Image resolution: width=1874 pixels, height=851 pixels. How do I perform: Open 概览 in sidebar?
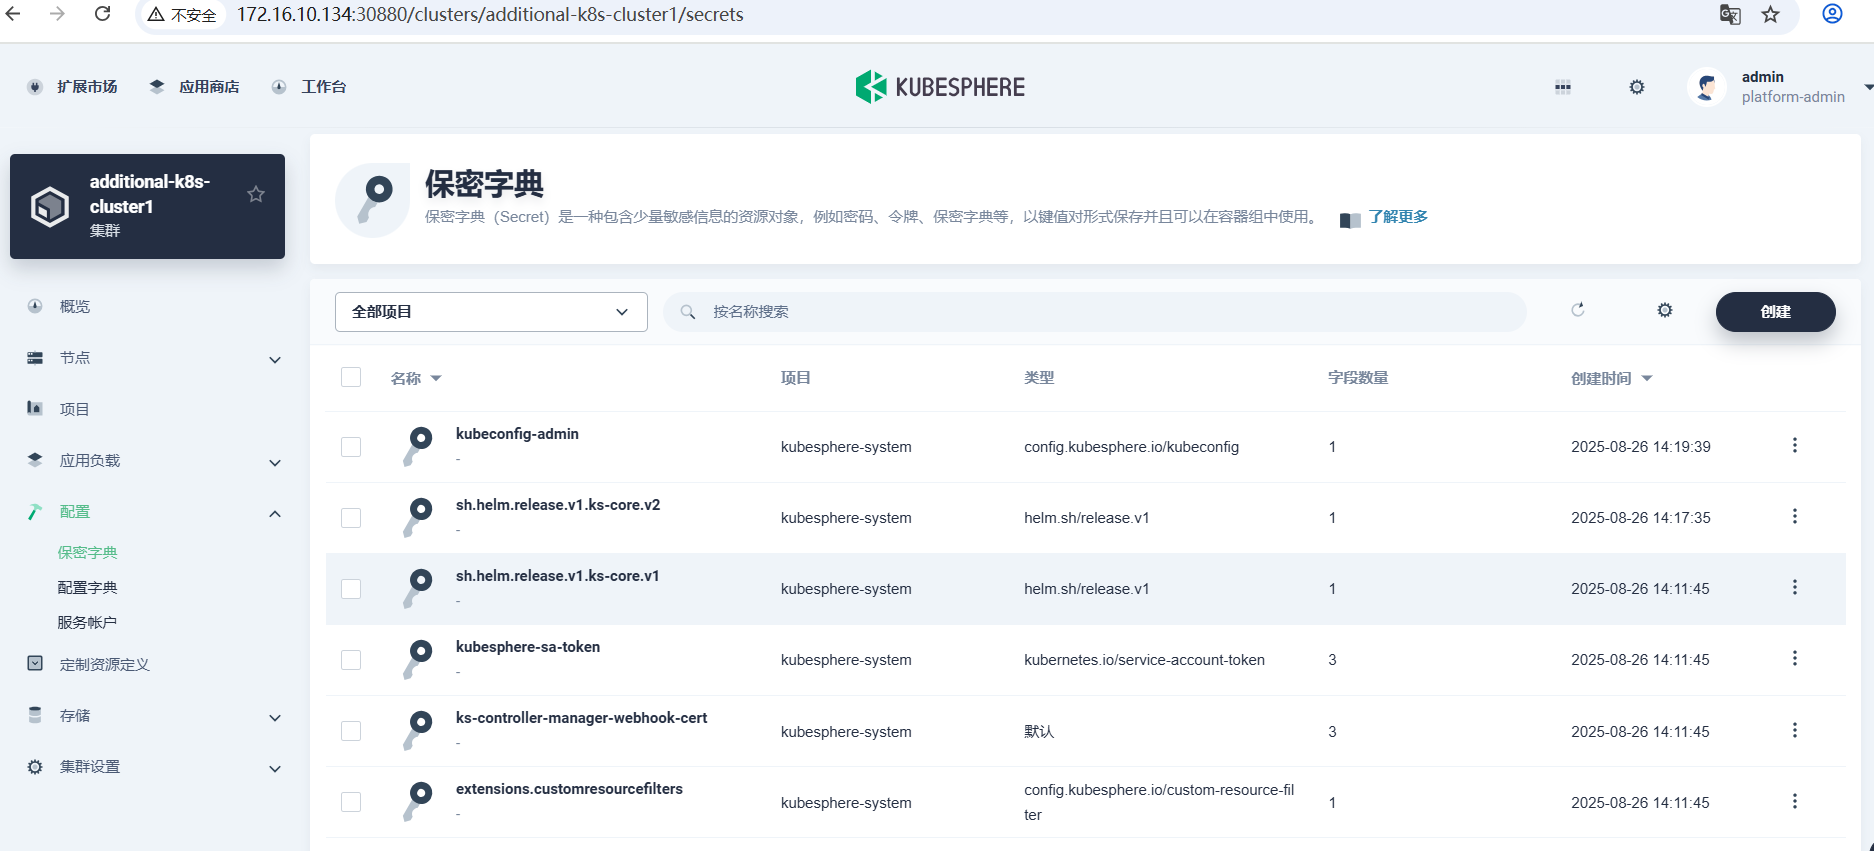point(75,306)
